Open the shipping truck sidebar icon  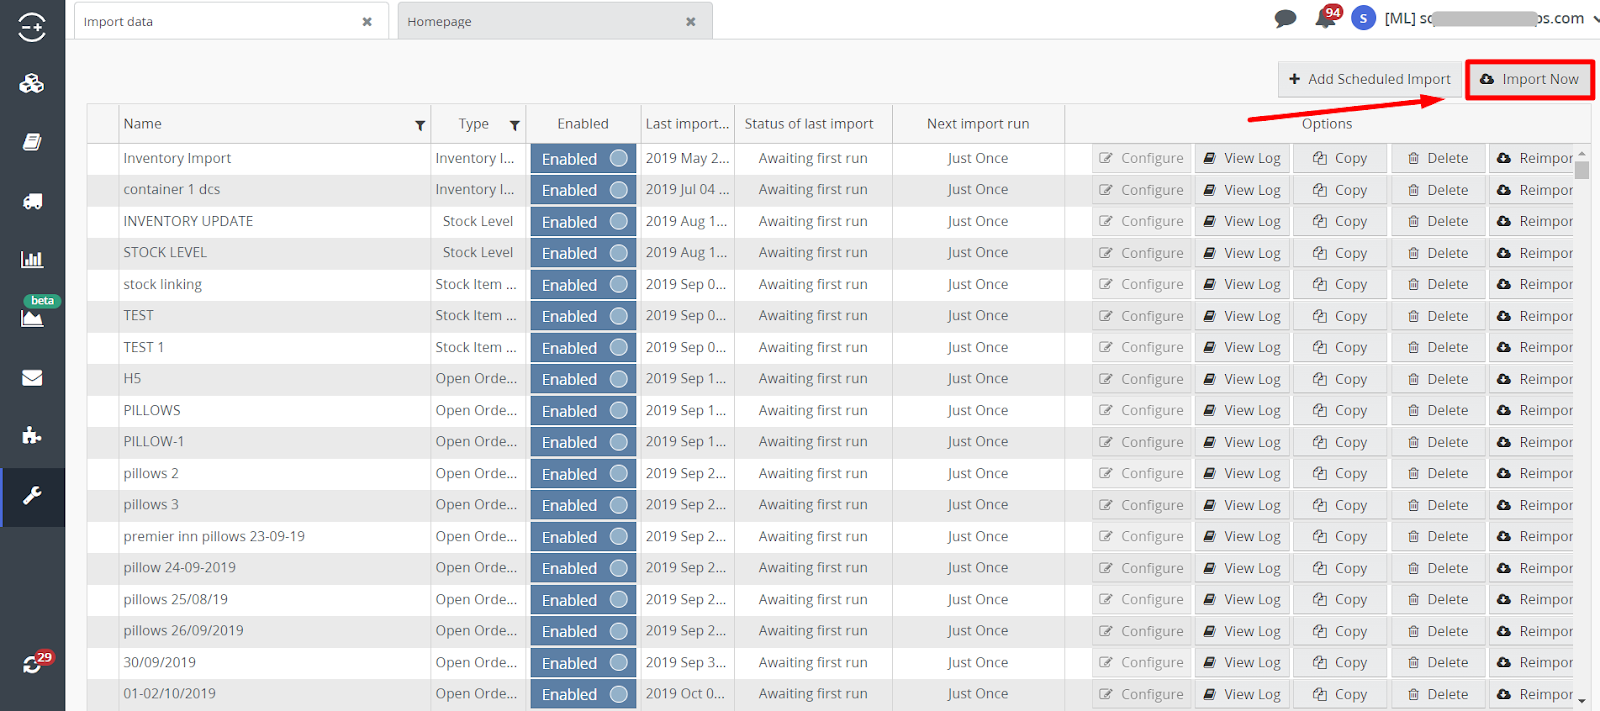pos(32,202)
